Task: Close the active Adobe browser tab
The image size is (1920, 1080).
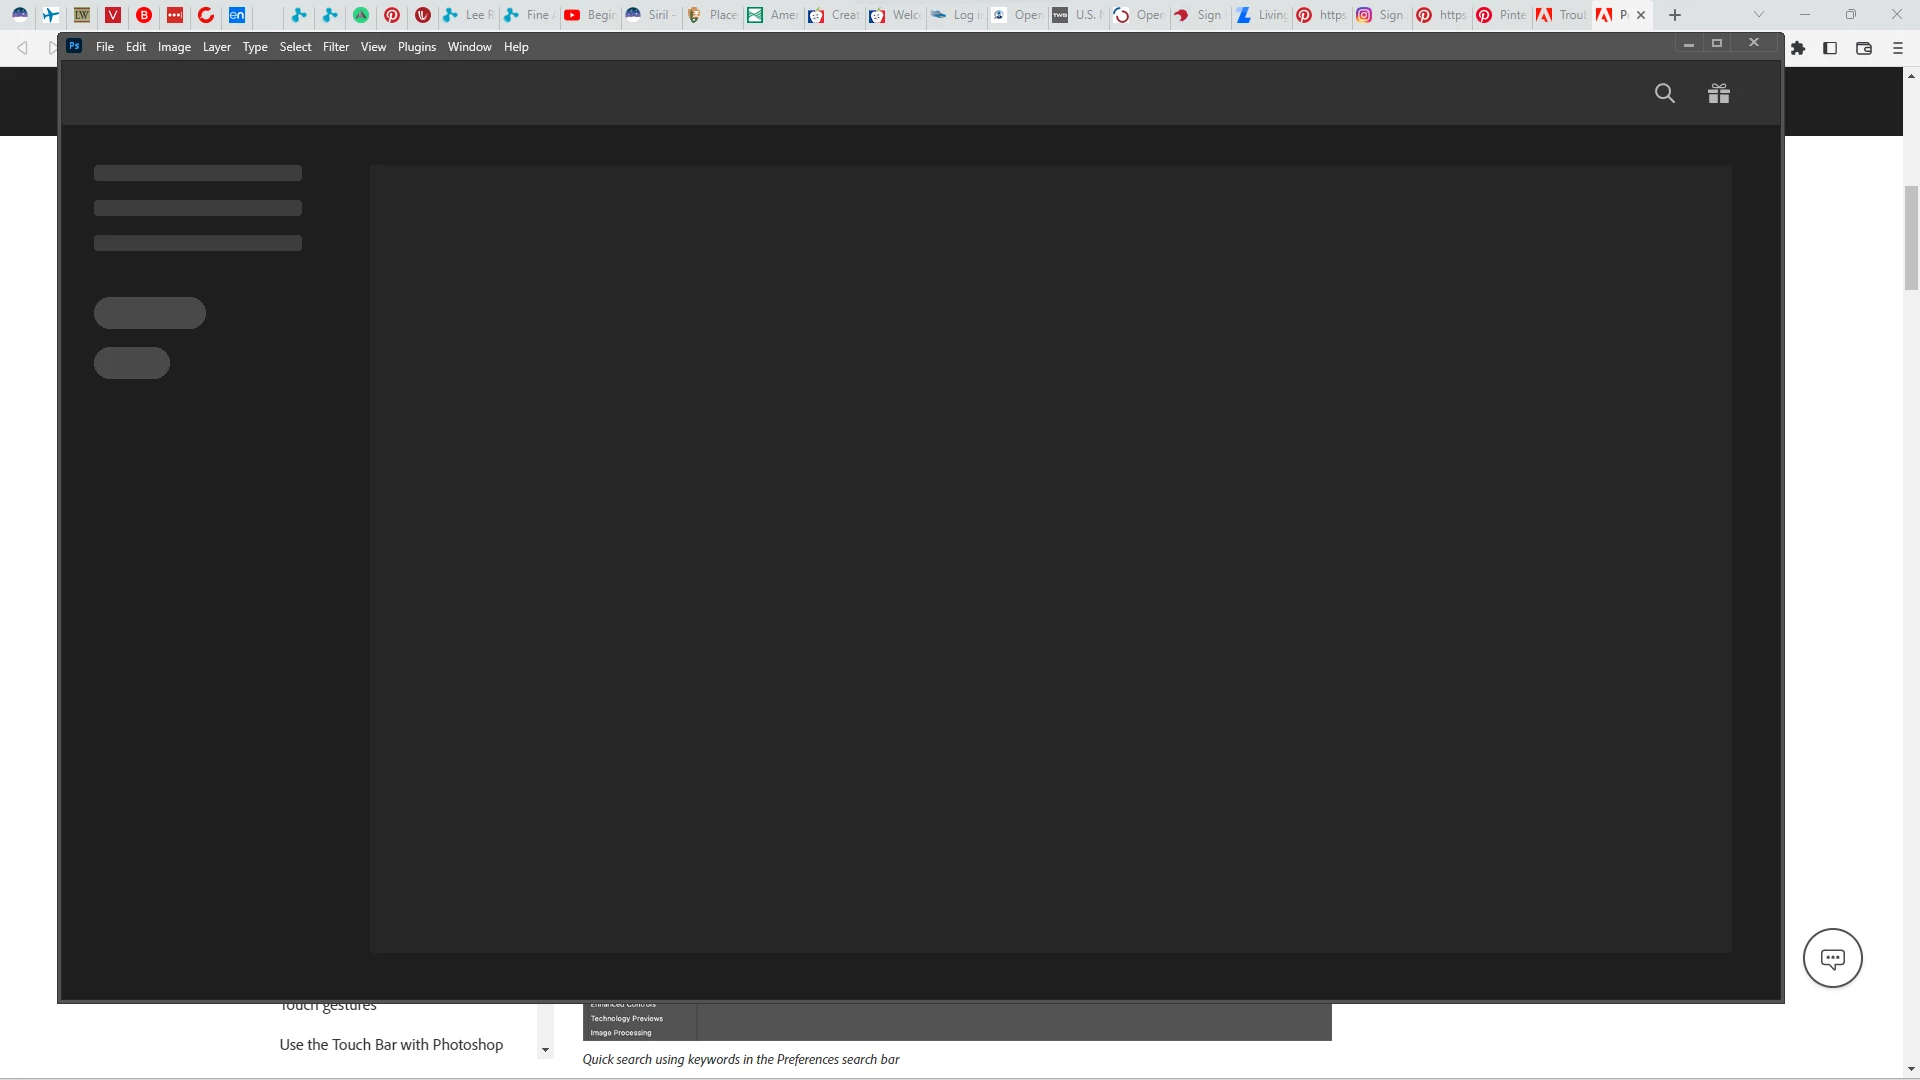Action: (x=1641, y=15)
